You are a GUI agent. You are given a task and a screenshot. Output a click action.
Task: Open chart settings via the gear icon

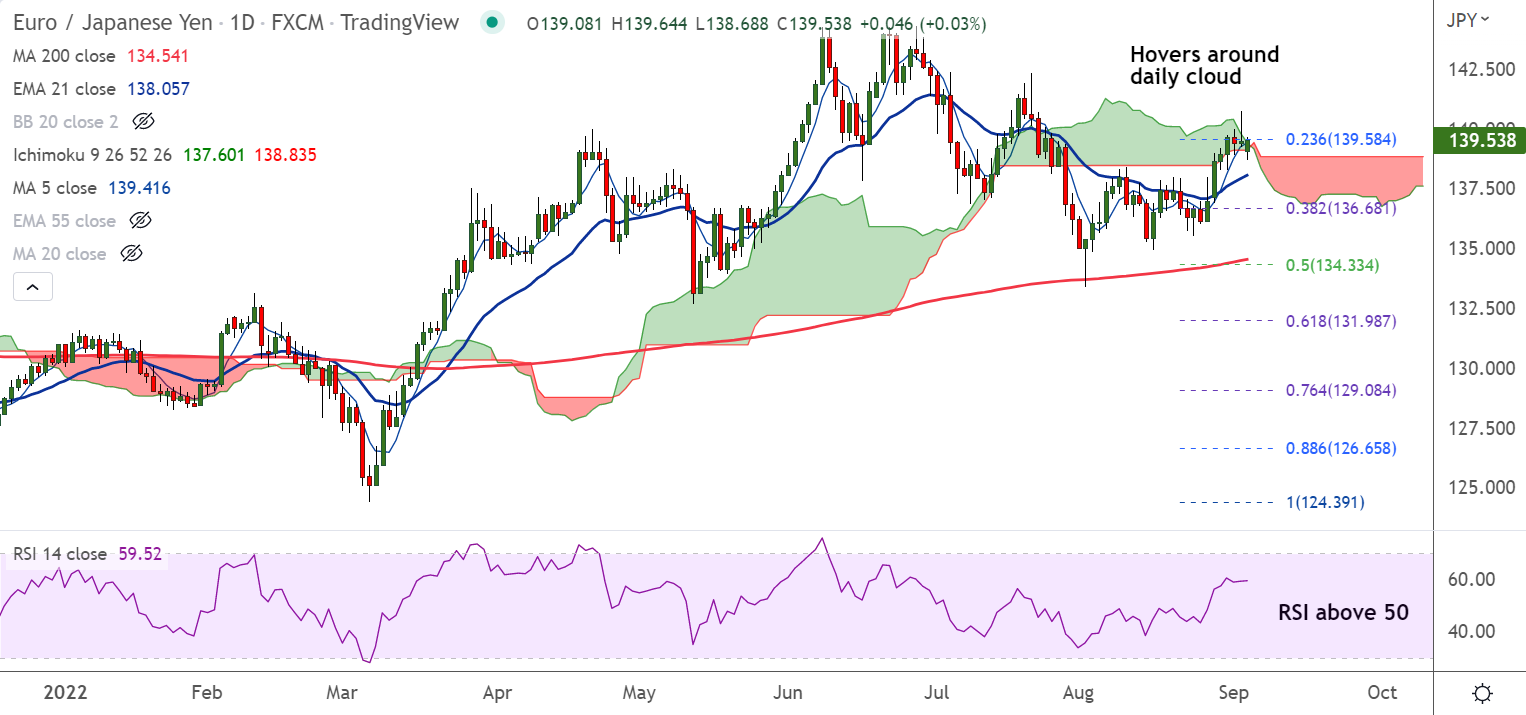[x=1483, y=693]
